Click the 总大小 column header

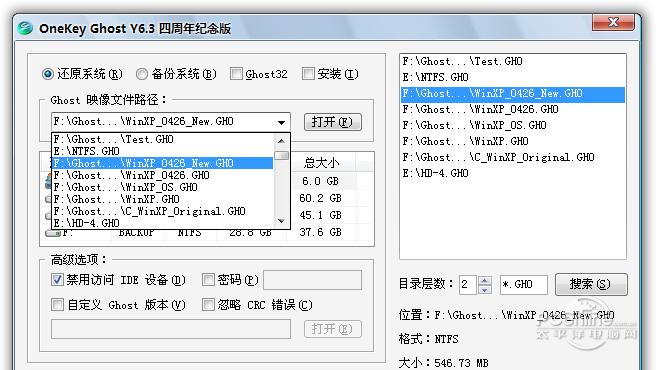tap(321, 162)
